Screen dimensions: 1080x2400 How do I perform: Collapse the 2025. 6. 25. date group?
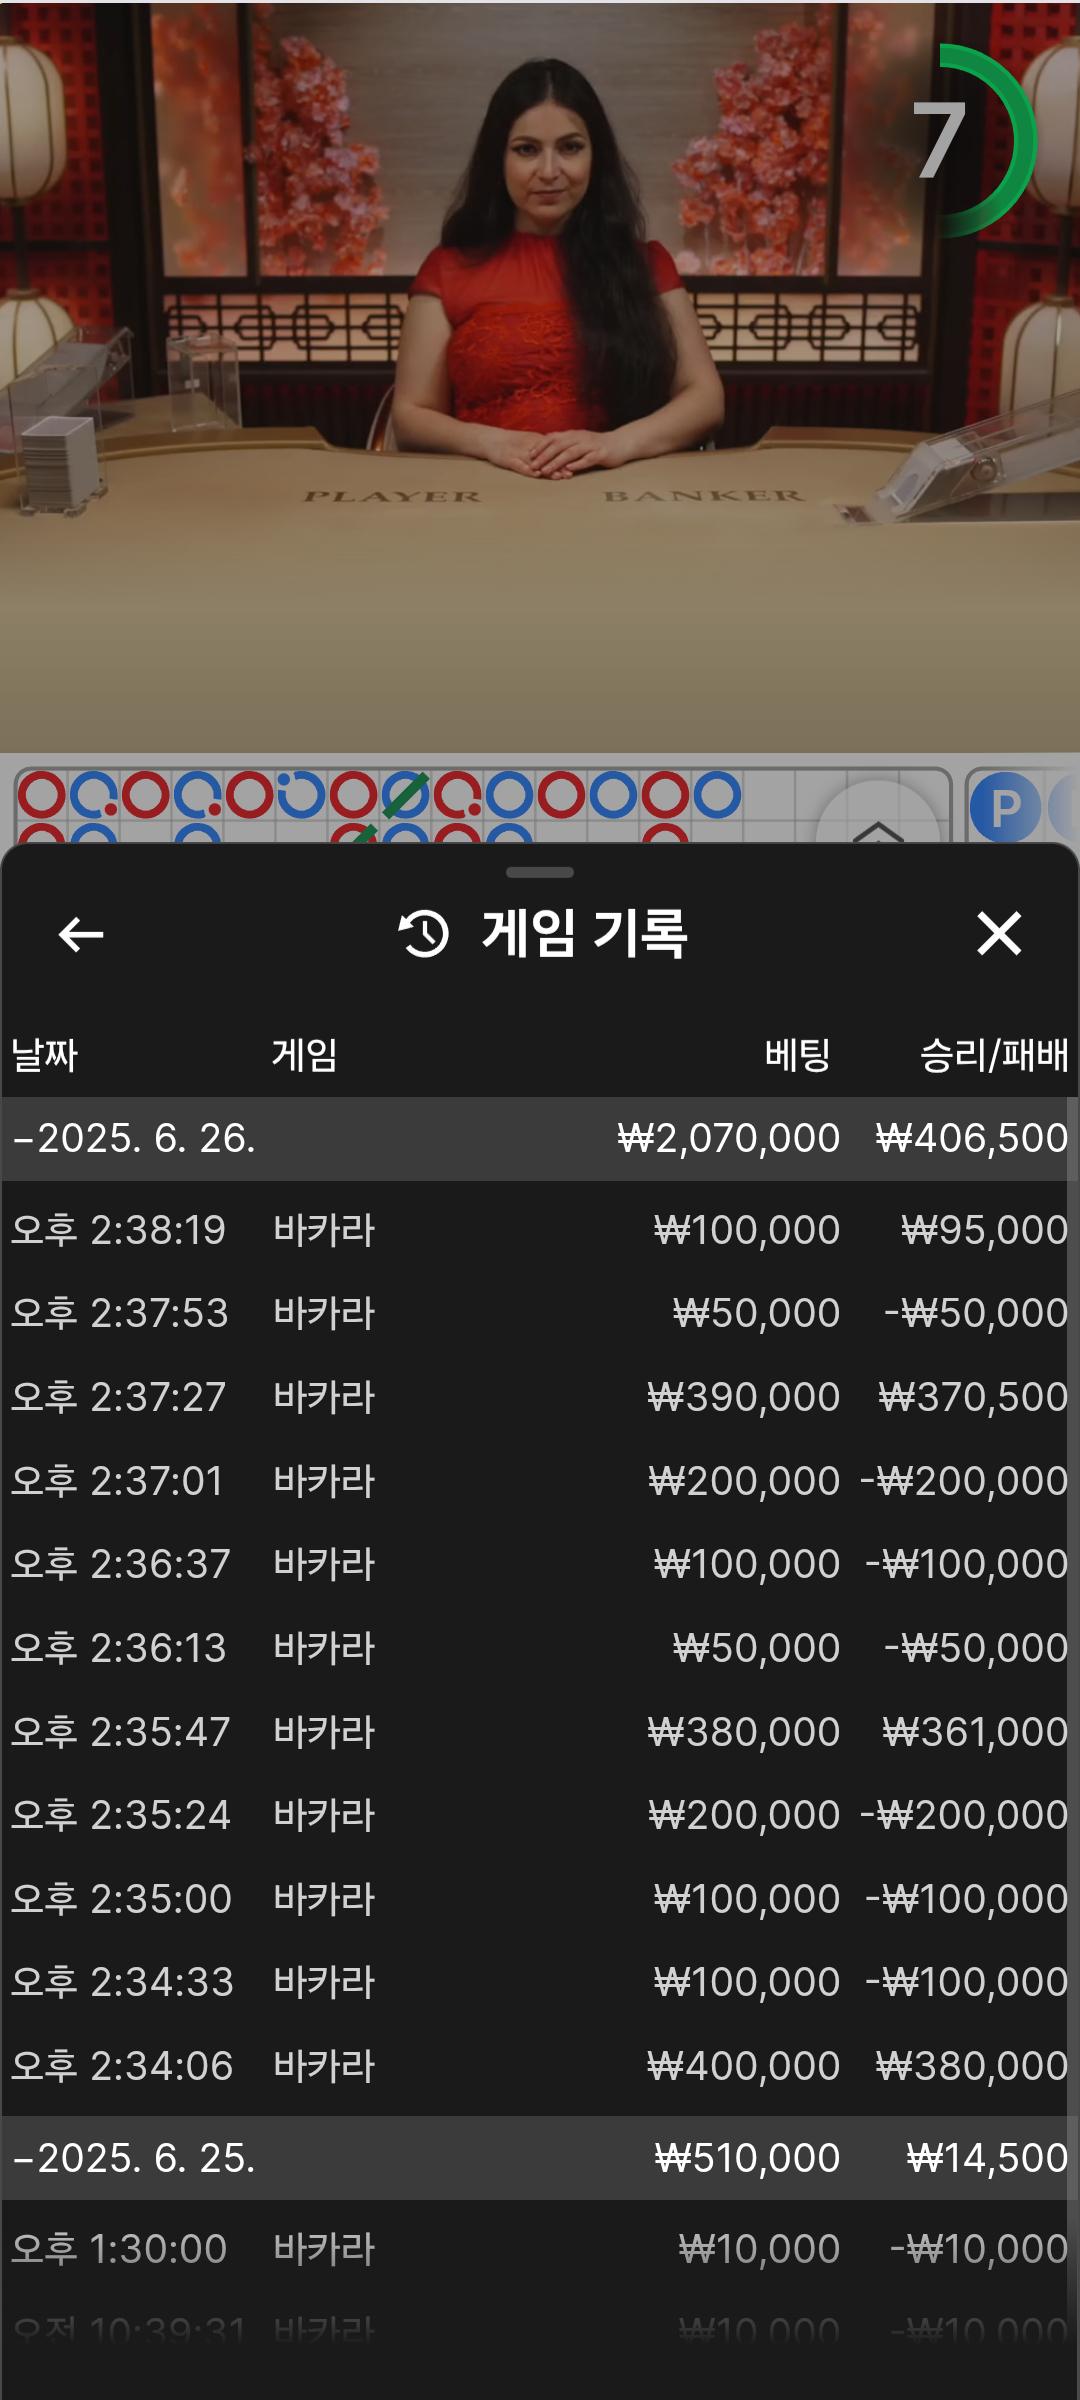click(135, 2158)
